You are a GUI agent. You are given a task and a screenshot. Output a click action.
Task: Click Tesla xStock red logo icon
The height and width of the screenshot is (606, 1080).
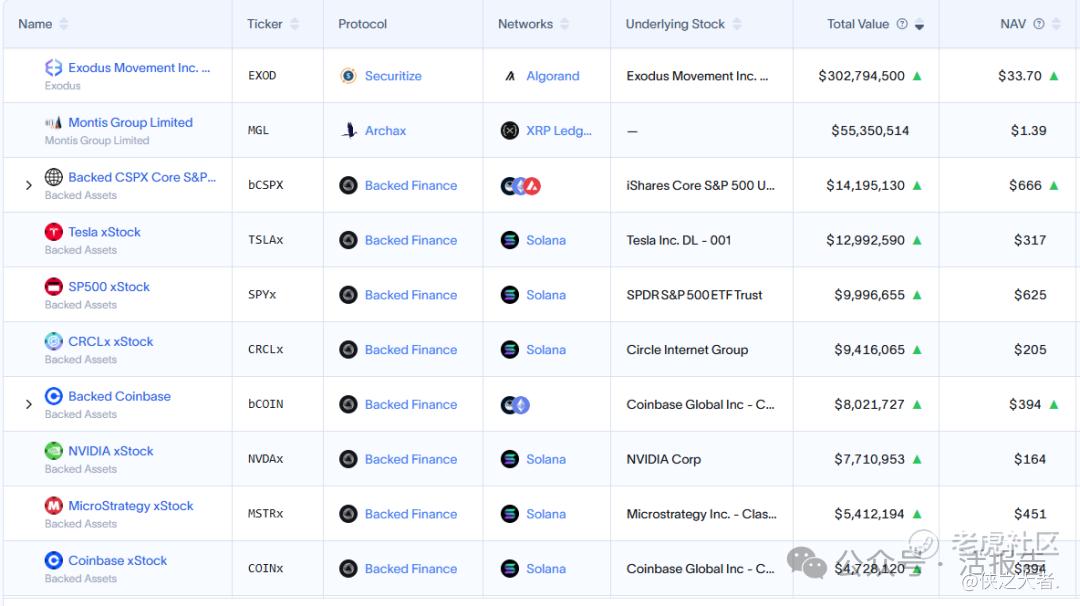tap(54, 232)
